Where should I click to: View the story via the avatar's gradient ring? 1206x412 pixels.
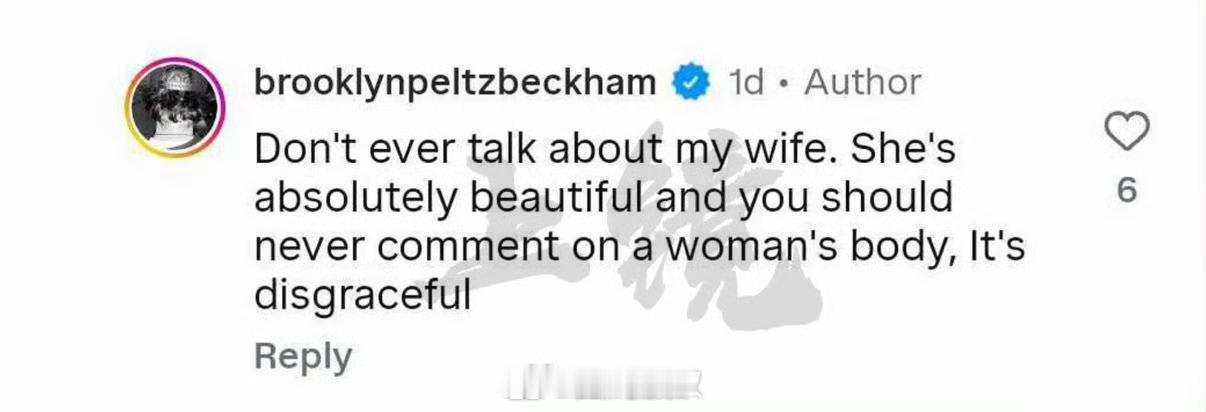(174, 107)
